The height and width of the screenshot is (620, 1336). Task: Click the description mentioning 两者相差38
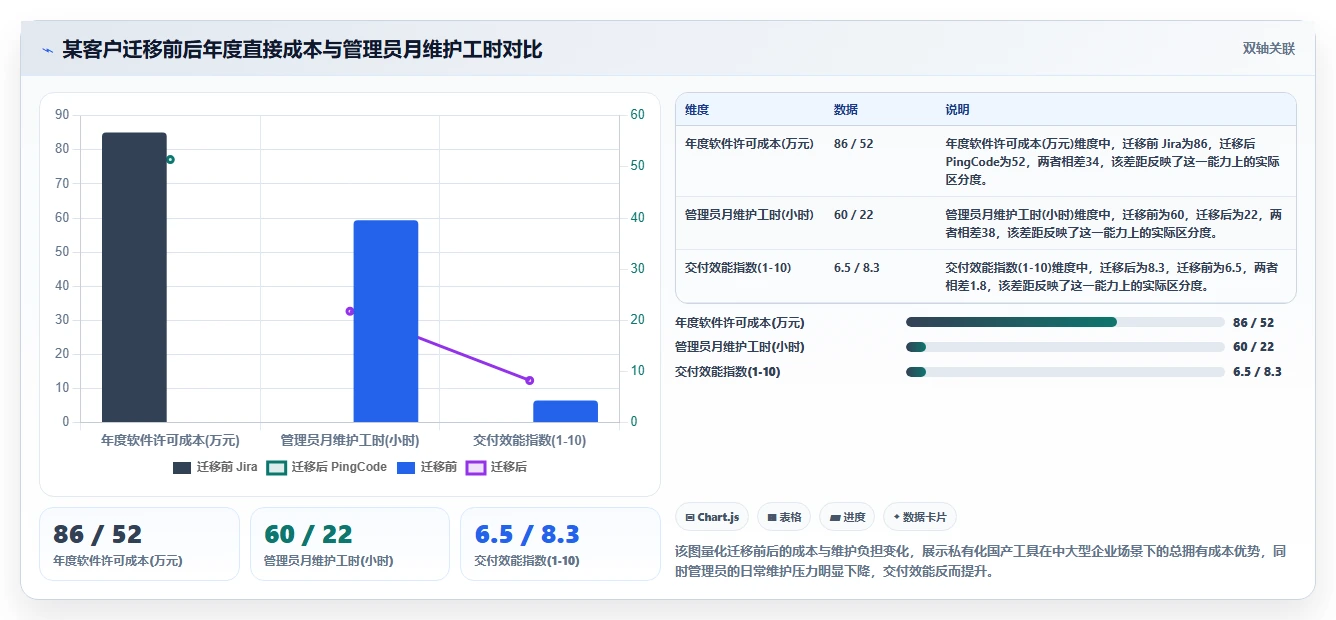pyautogui.click(x=1114, y=224)
